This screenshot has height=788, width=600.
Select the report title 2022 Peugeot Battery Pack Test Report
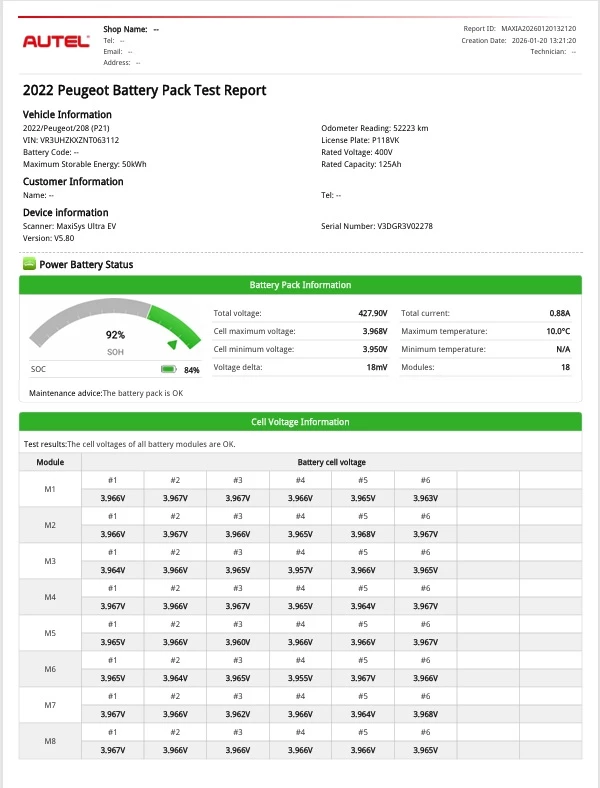144,90
